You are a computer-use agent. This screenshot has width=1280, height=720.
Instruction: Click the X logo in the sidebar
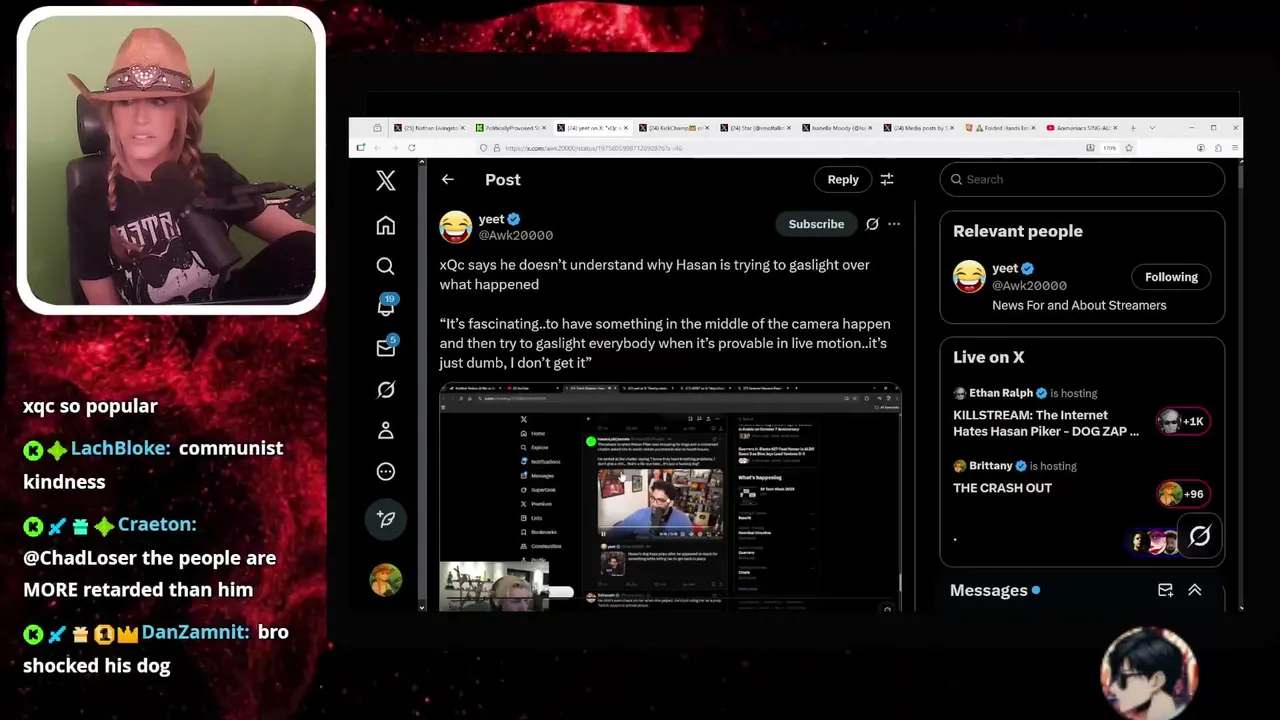tap(385, 180)
